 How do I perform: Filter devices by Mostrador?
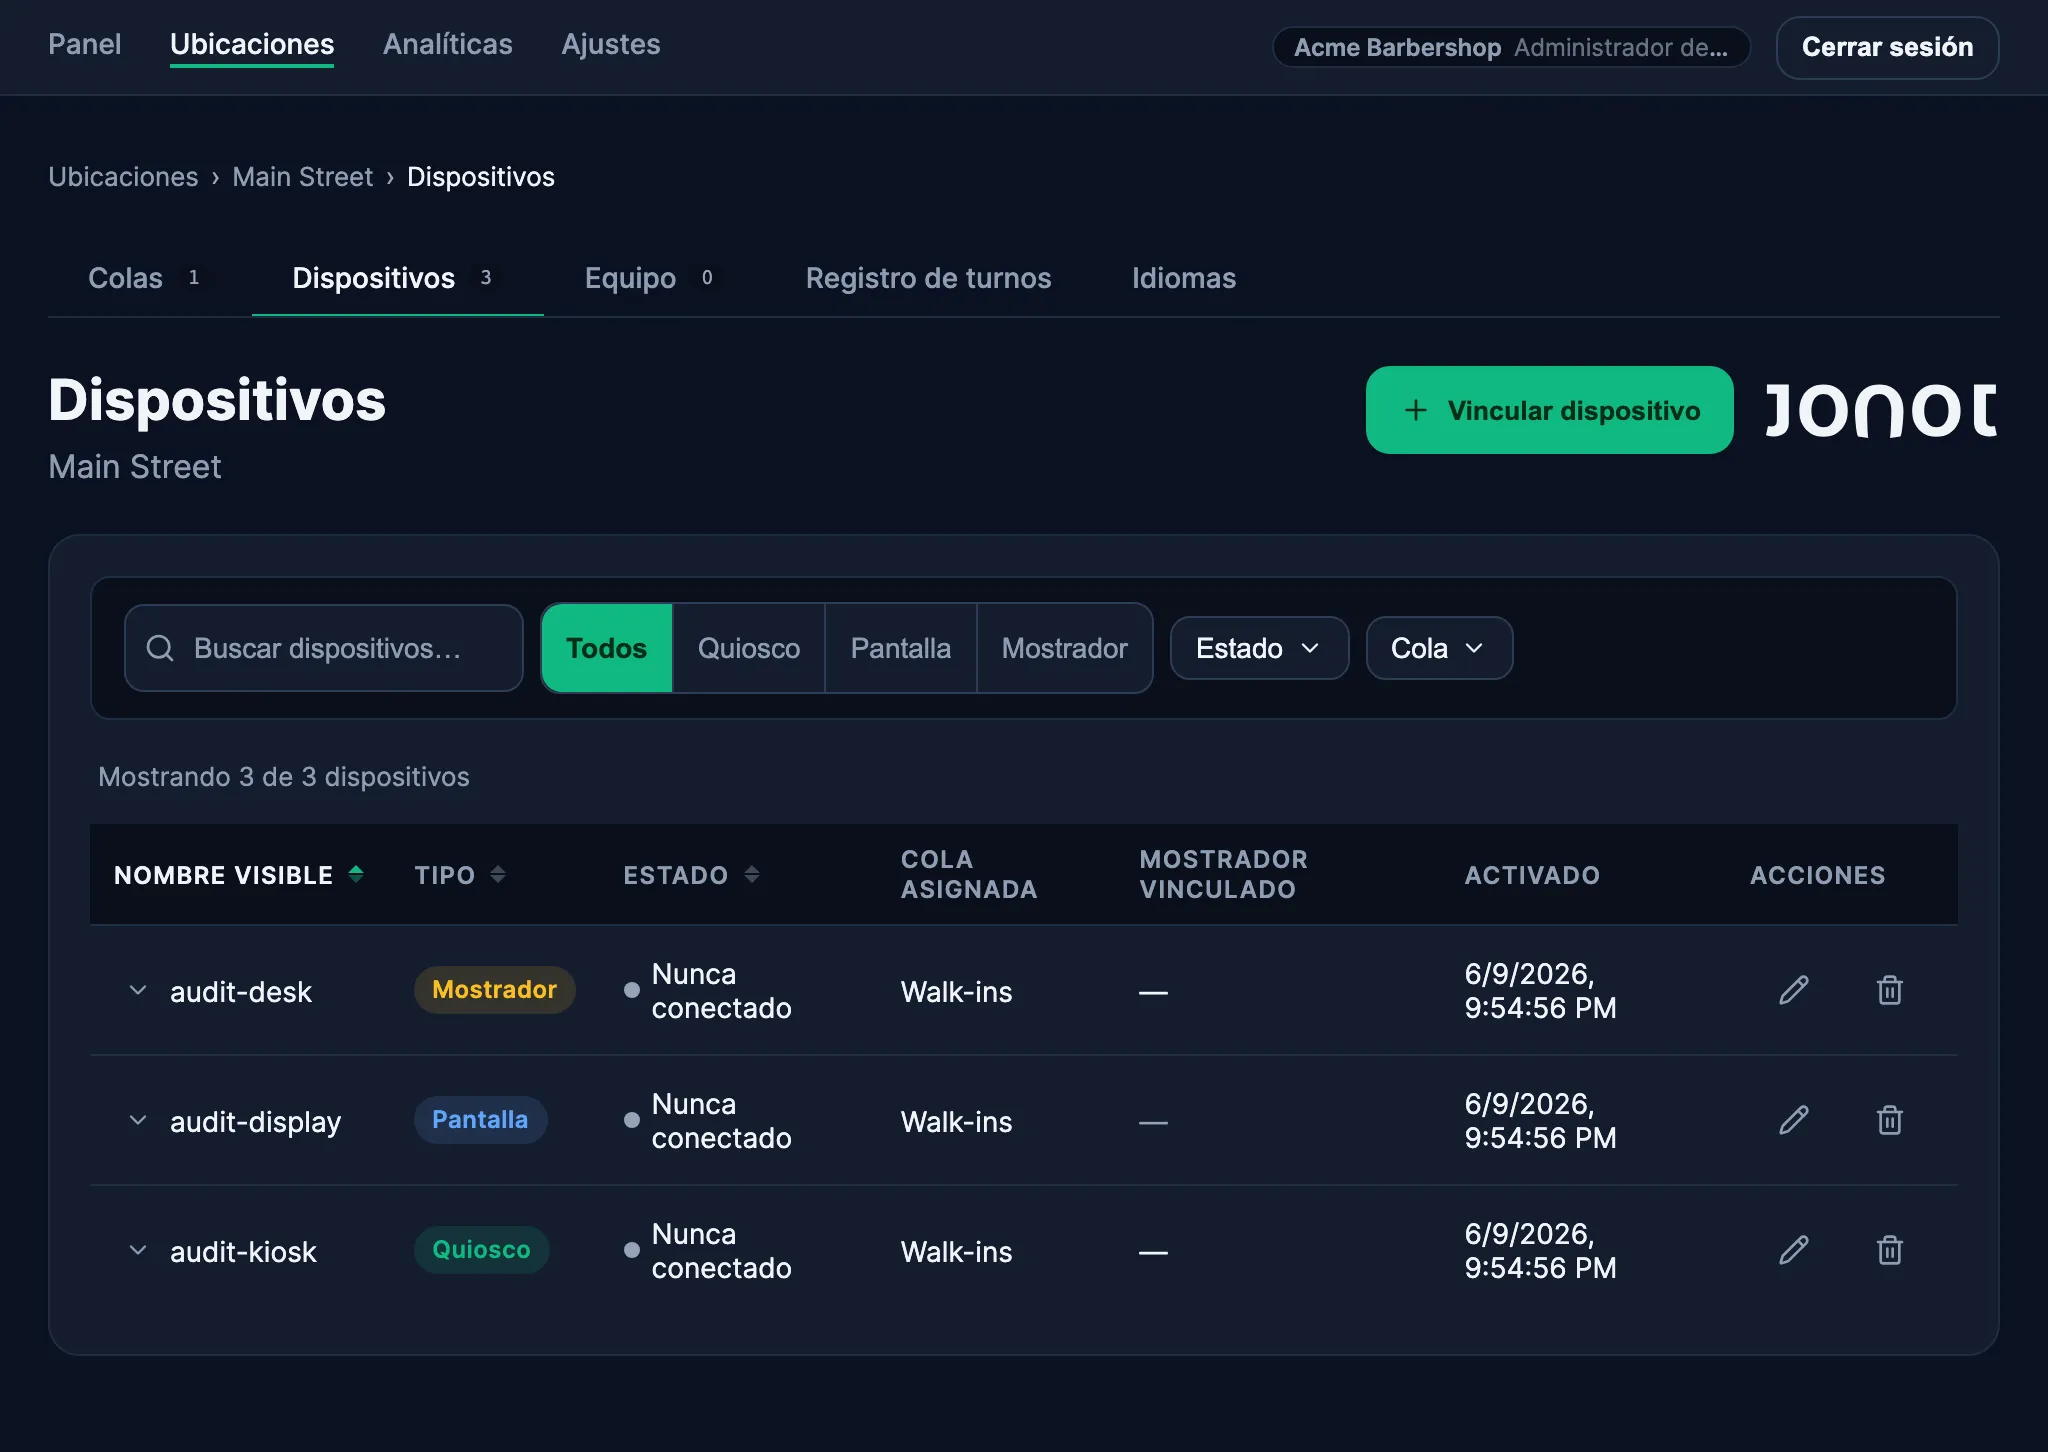click(1064, 648)
